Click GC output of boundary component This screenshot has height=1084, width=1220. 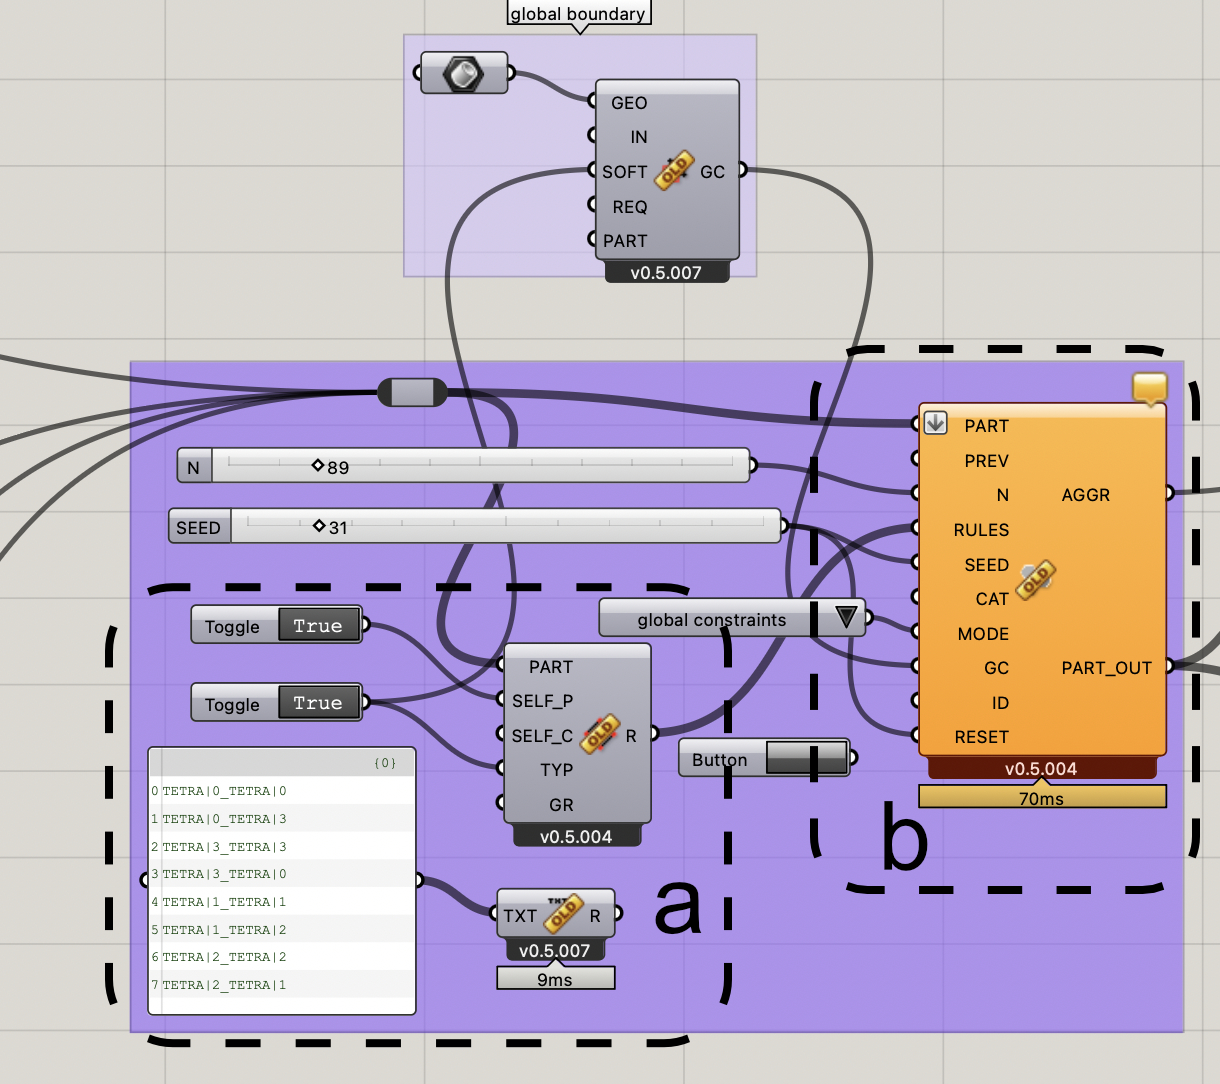click(712, 172)
